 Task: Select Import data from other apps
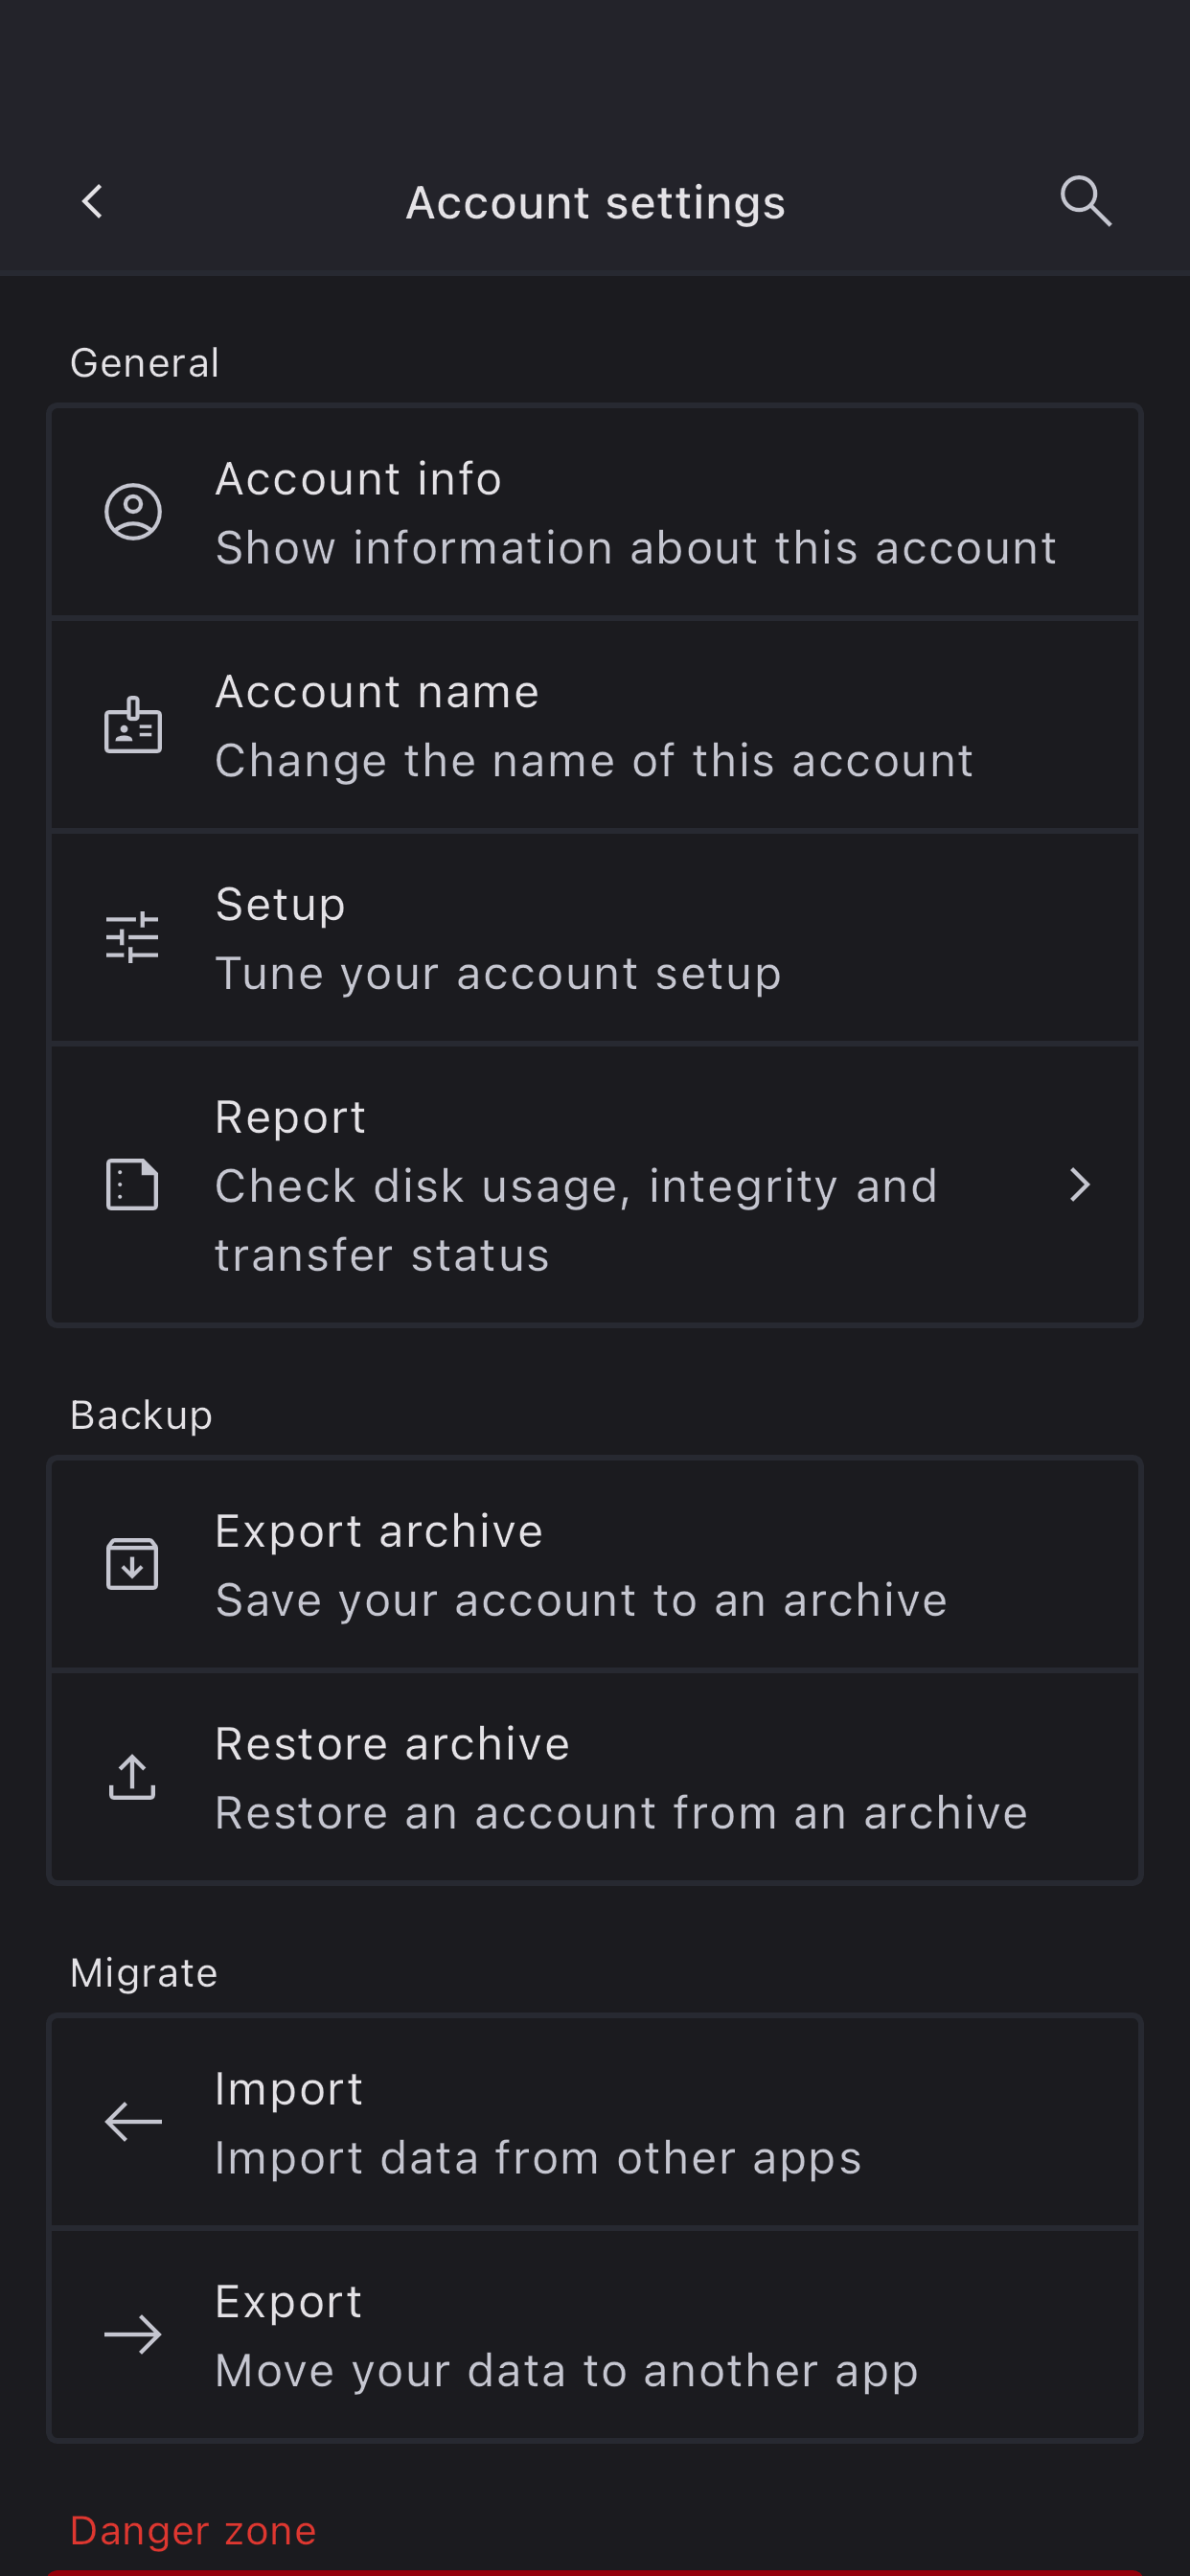pos(538,2158)
